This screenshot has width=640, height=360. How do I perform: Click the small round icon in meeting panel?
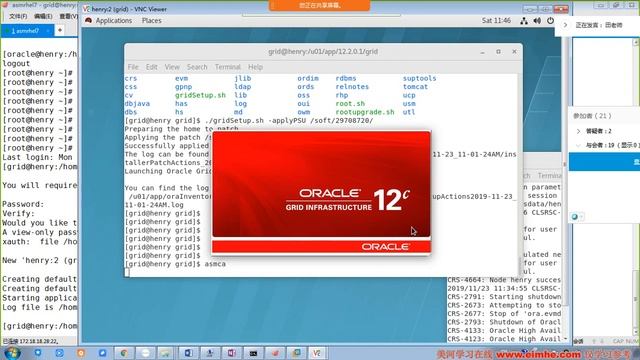575,217
